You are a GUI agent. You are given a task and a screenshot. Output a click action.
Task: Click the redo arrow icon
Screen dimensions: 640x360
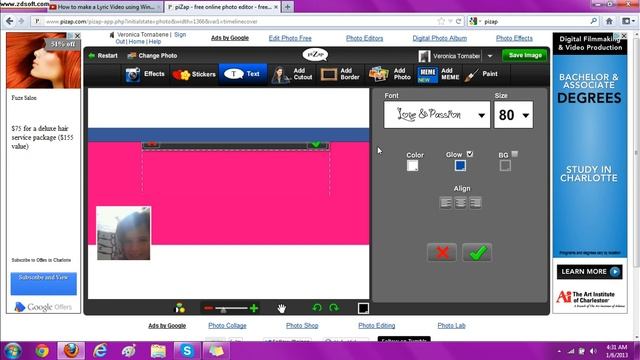(334, 308)
